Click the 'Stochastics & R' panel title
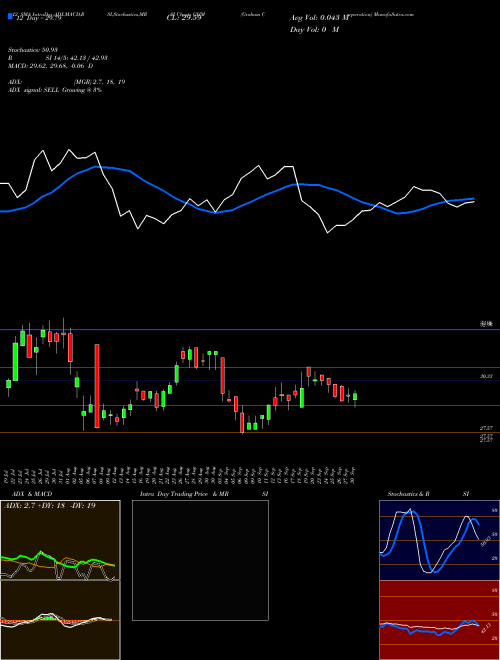Screen dimensions: 500x660 click(409, 494)
